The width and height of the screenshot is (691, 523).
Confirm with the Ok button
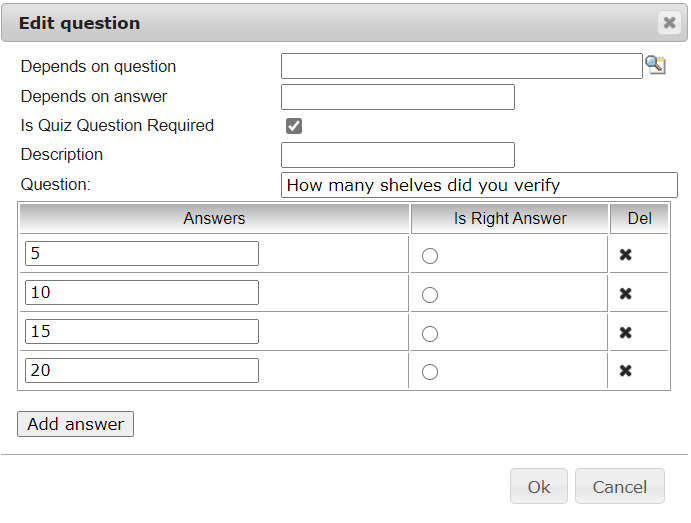pyautogui.click(x=539, y=487)
